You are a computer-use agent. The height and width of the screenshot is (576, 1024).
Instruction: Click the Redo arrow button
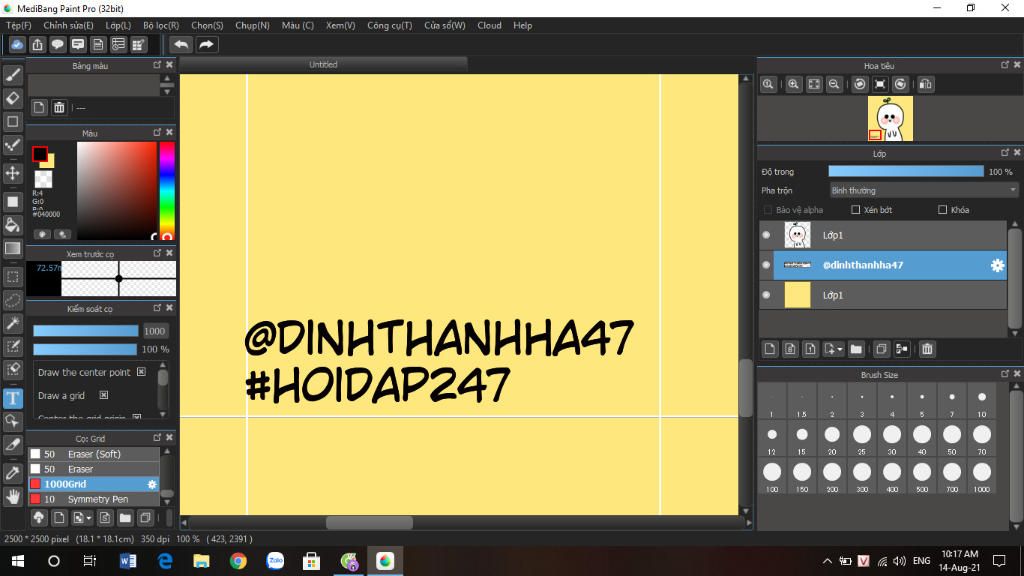[206, 44]
